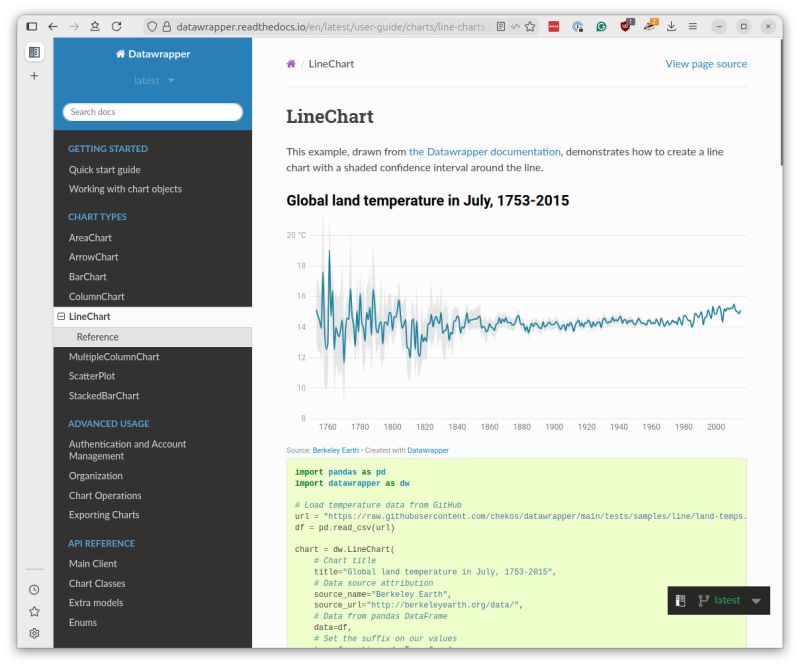Click the API REFERENCE section caption
The height and width of the screenshot is (667, 800).
pyautogui.click(x=102, y=544)
